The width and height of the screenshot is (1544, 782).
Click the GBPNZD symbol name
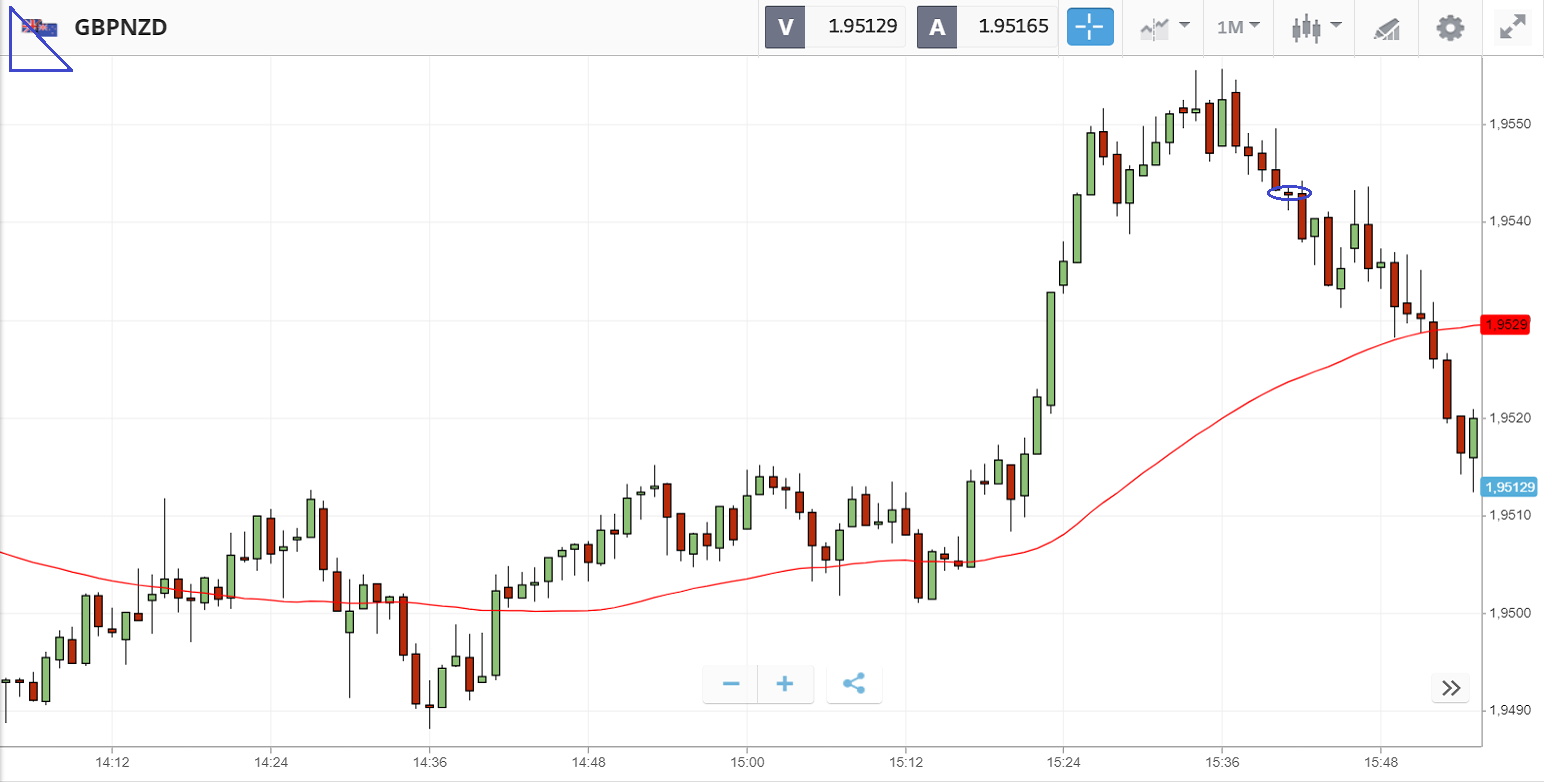coord(120,27)
